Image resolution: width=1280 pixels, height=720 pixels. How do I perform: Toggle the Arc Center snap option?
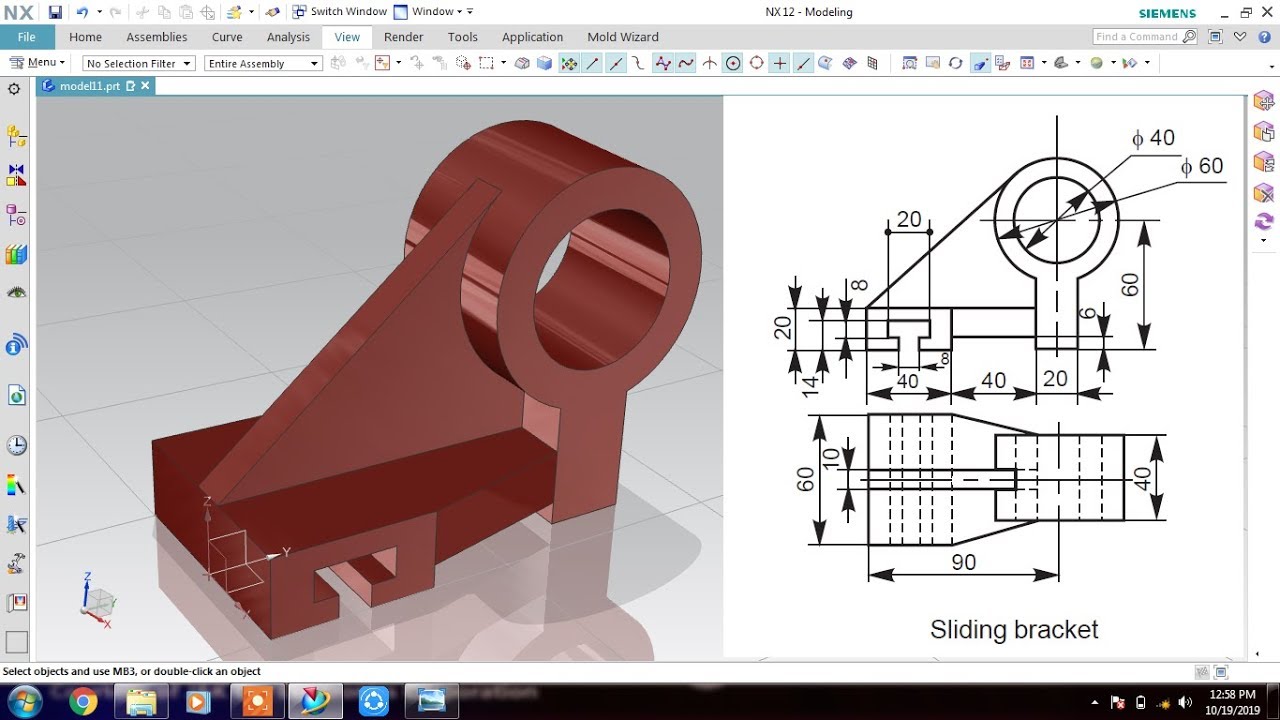point(733,63)
